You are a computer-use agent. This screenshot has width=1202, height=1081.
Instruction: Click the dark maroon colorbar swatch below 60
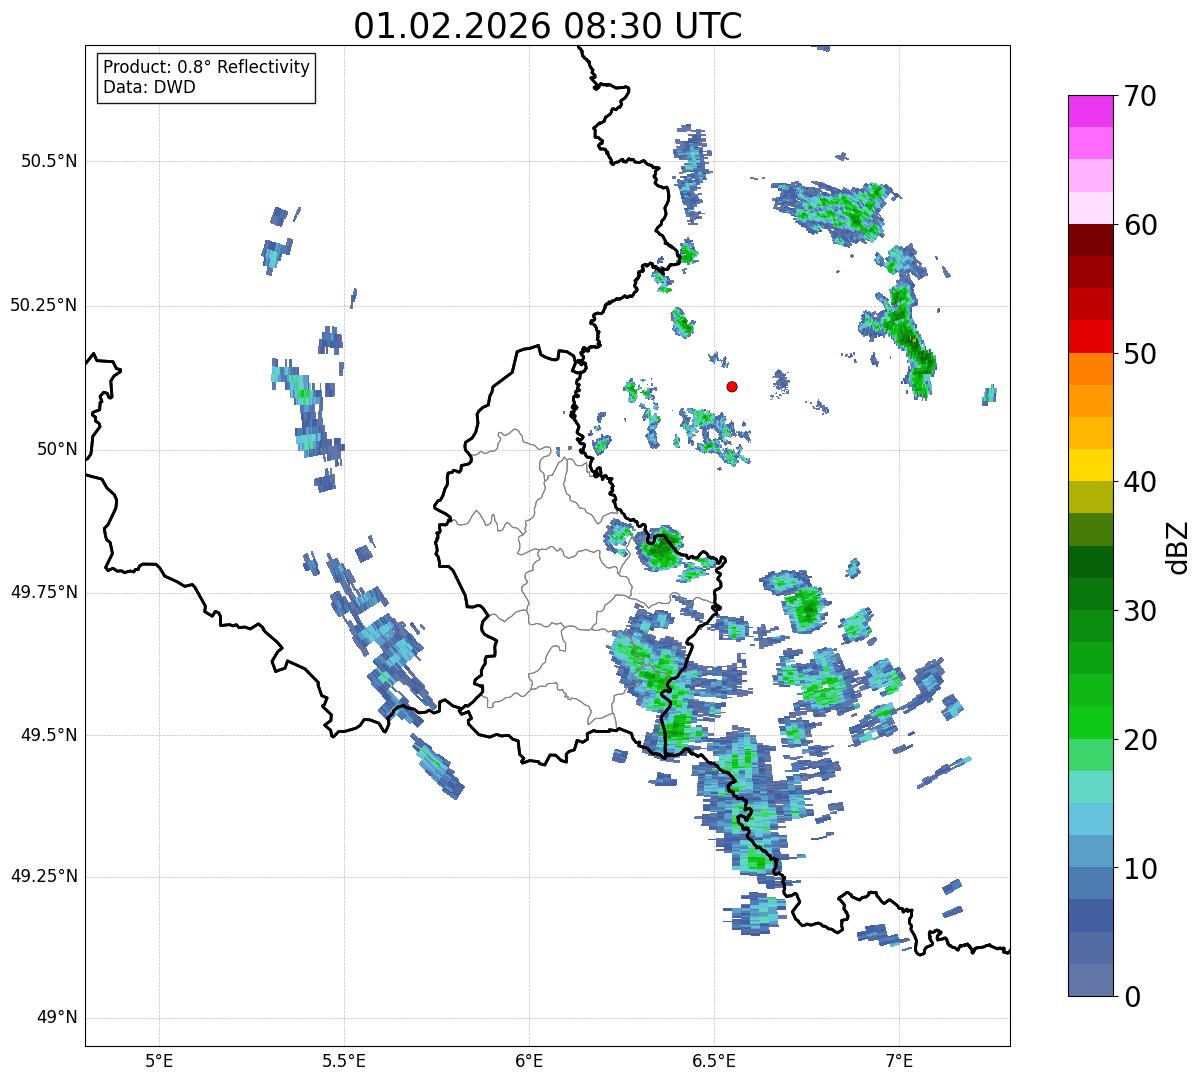(1091, 241)
